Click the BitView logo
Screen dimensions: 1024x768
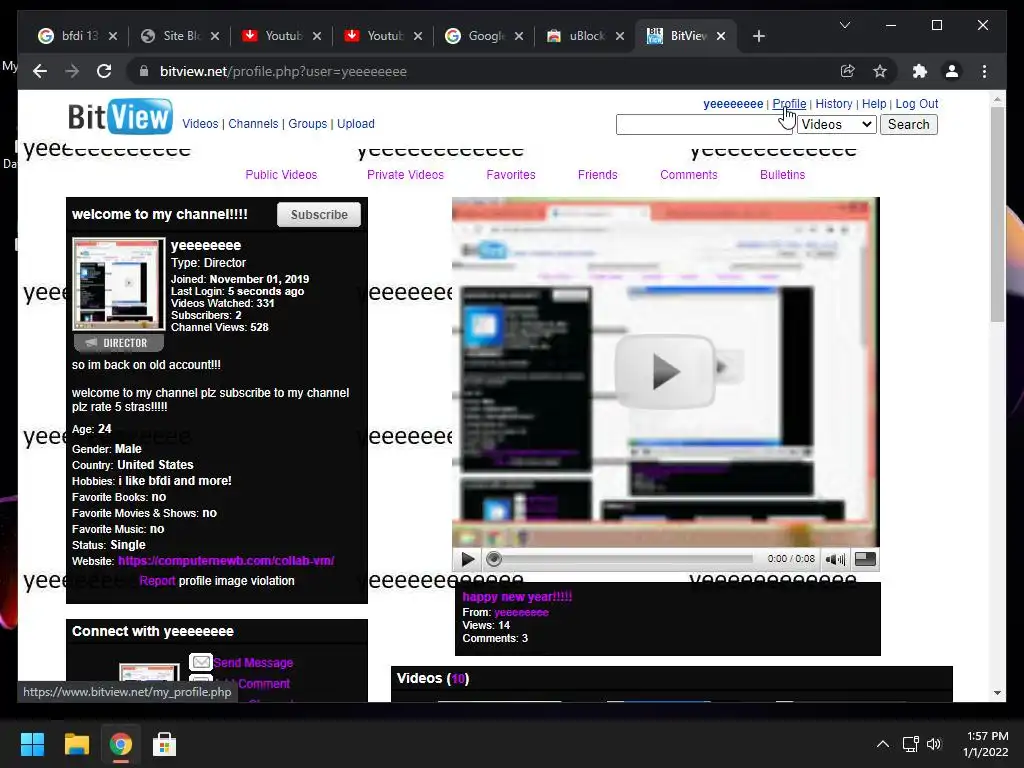pyautogui.click(x=120, y=116)
